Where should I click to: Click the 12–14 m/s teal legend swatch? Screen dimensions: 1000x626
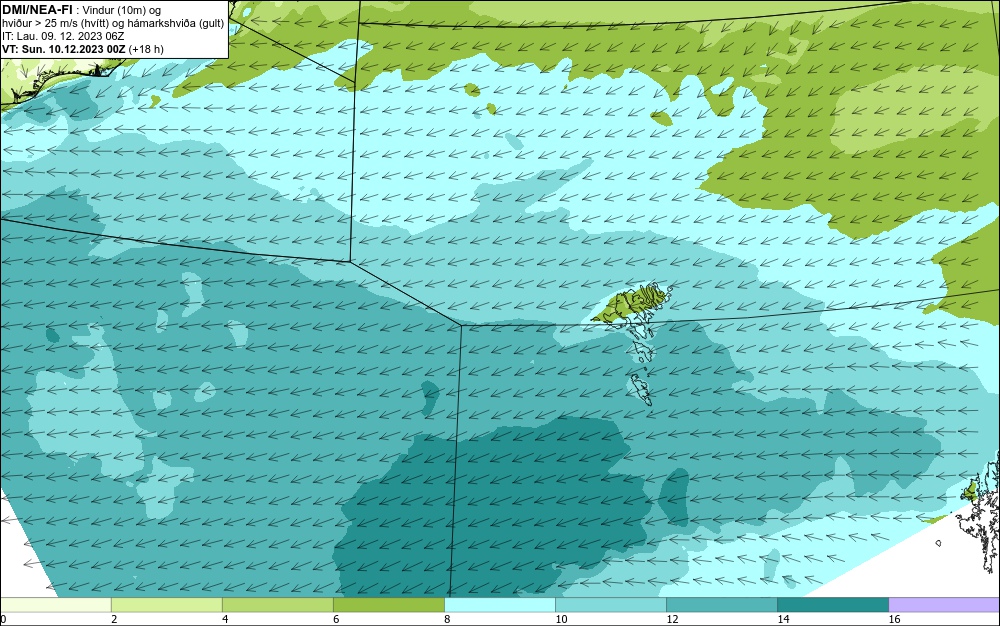[x=721, y=605]
